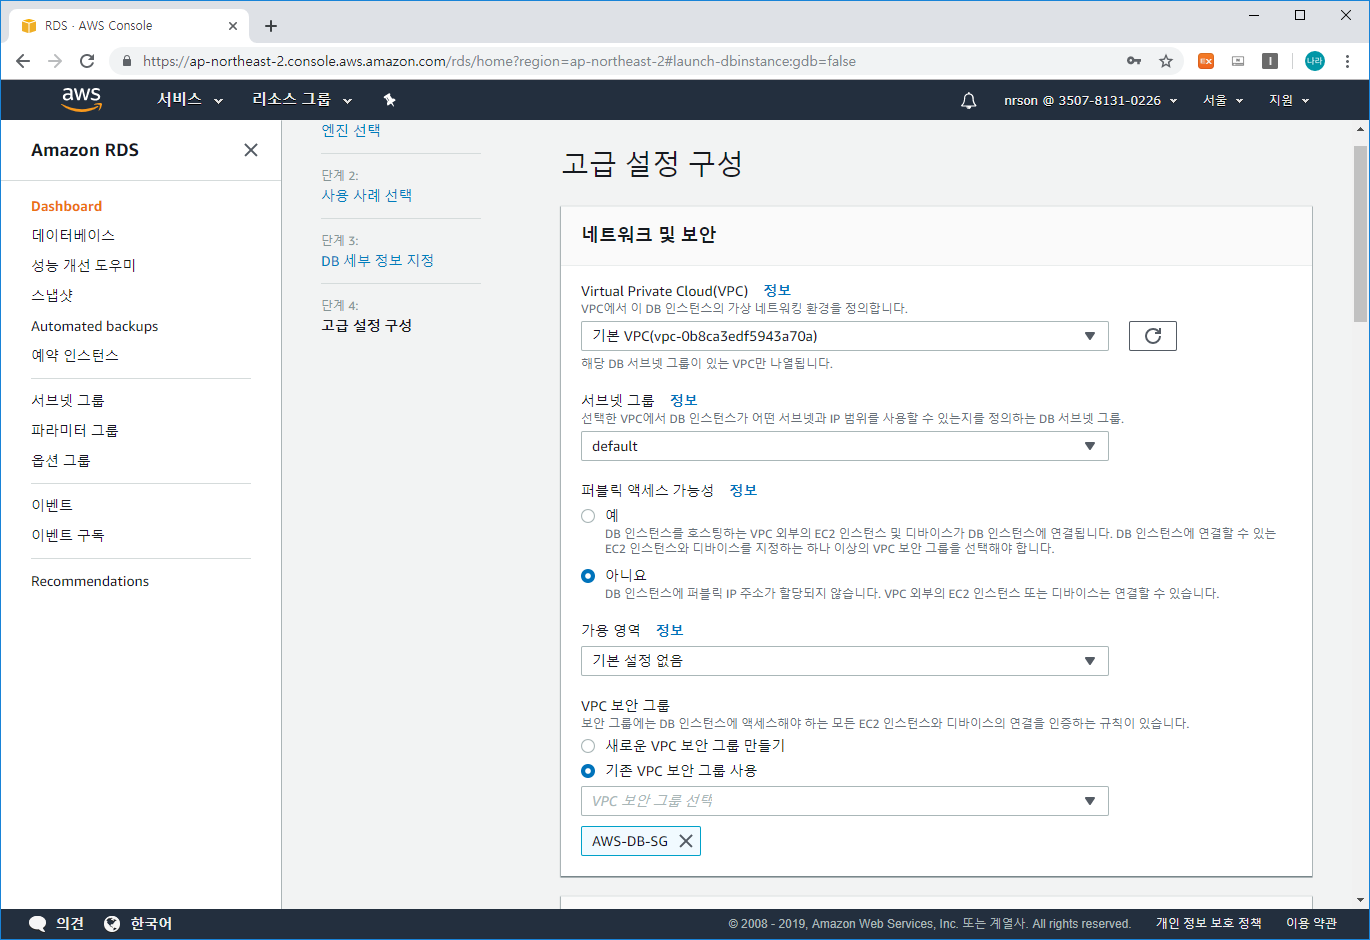Click the browser back arrow
The width and height of the screenshot is (1370, 940).
point(23,61)
